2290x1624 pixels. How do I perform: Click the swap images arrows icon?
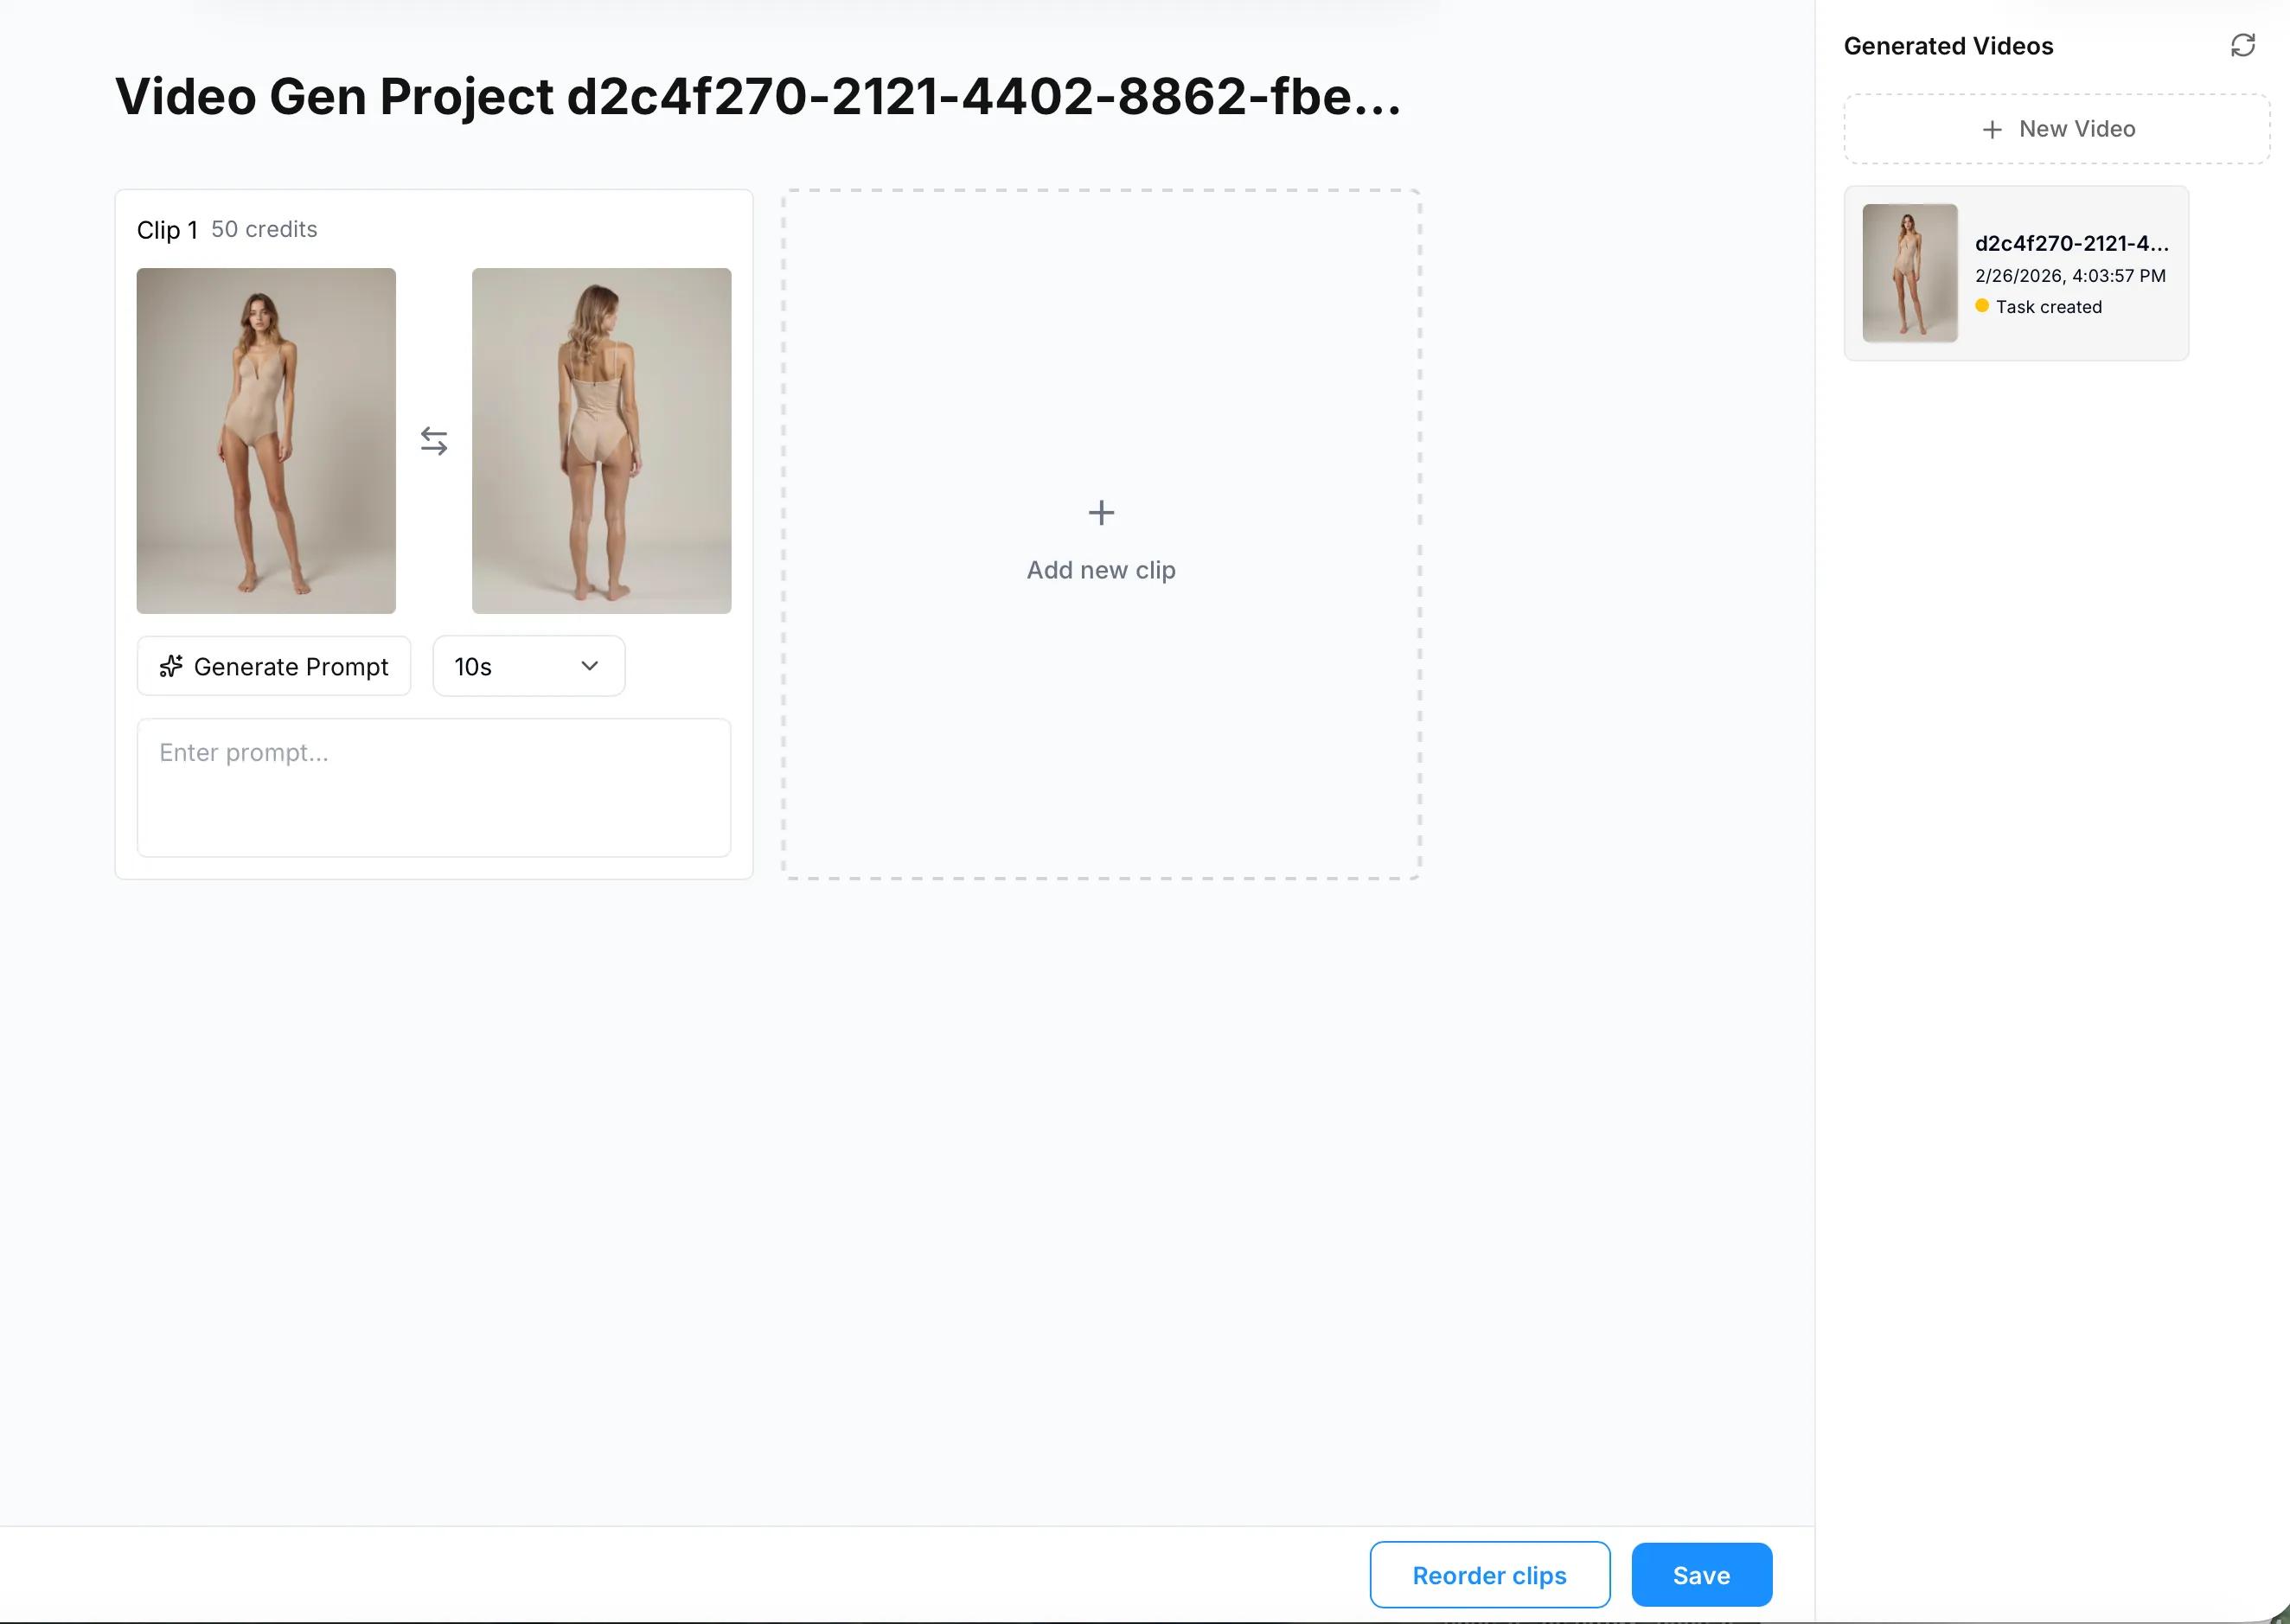click(x=433, y=441)
